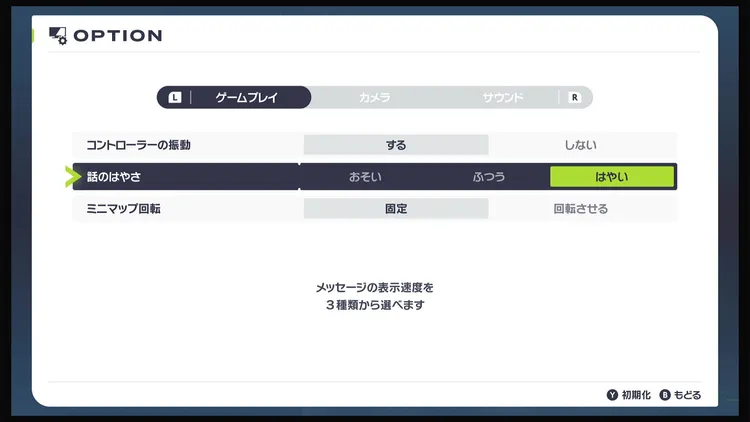Screen dimensions: 750x422
Task: Click the メッセージの表示速度を description text
Action: pos(375,288)
